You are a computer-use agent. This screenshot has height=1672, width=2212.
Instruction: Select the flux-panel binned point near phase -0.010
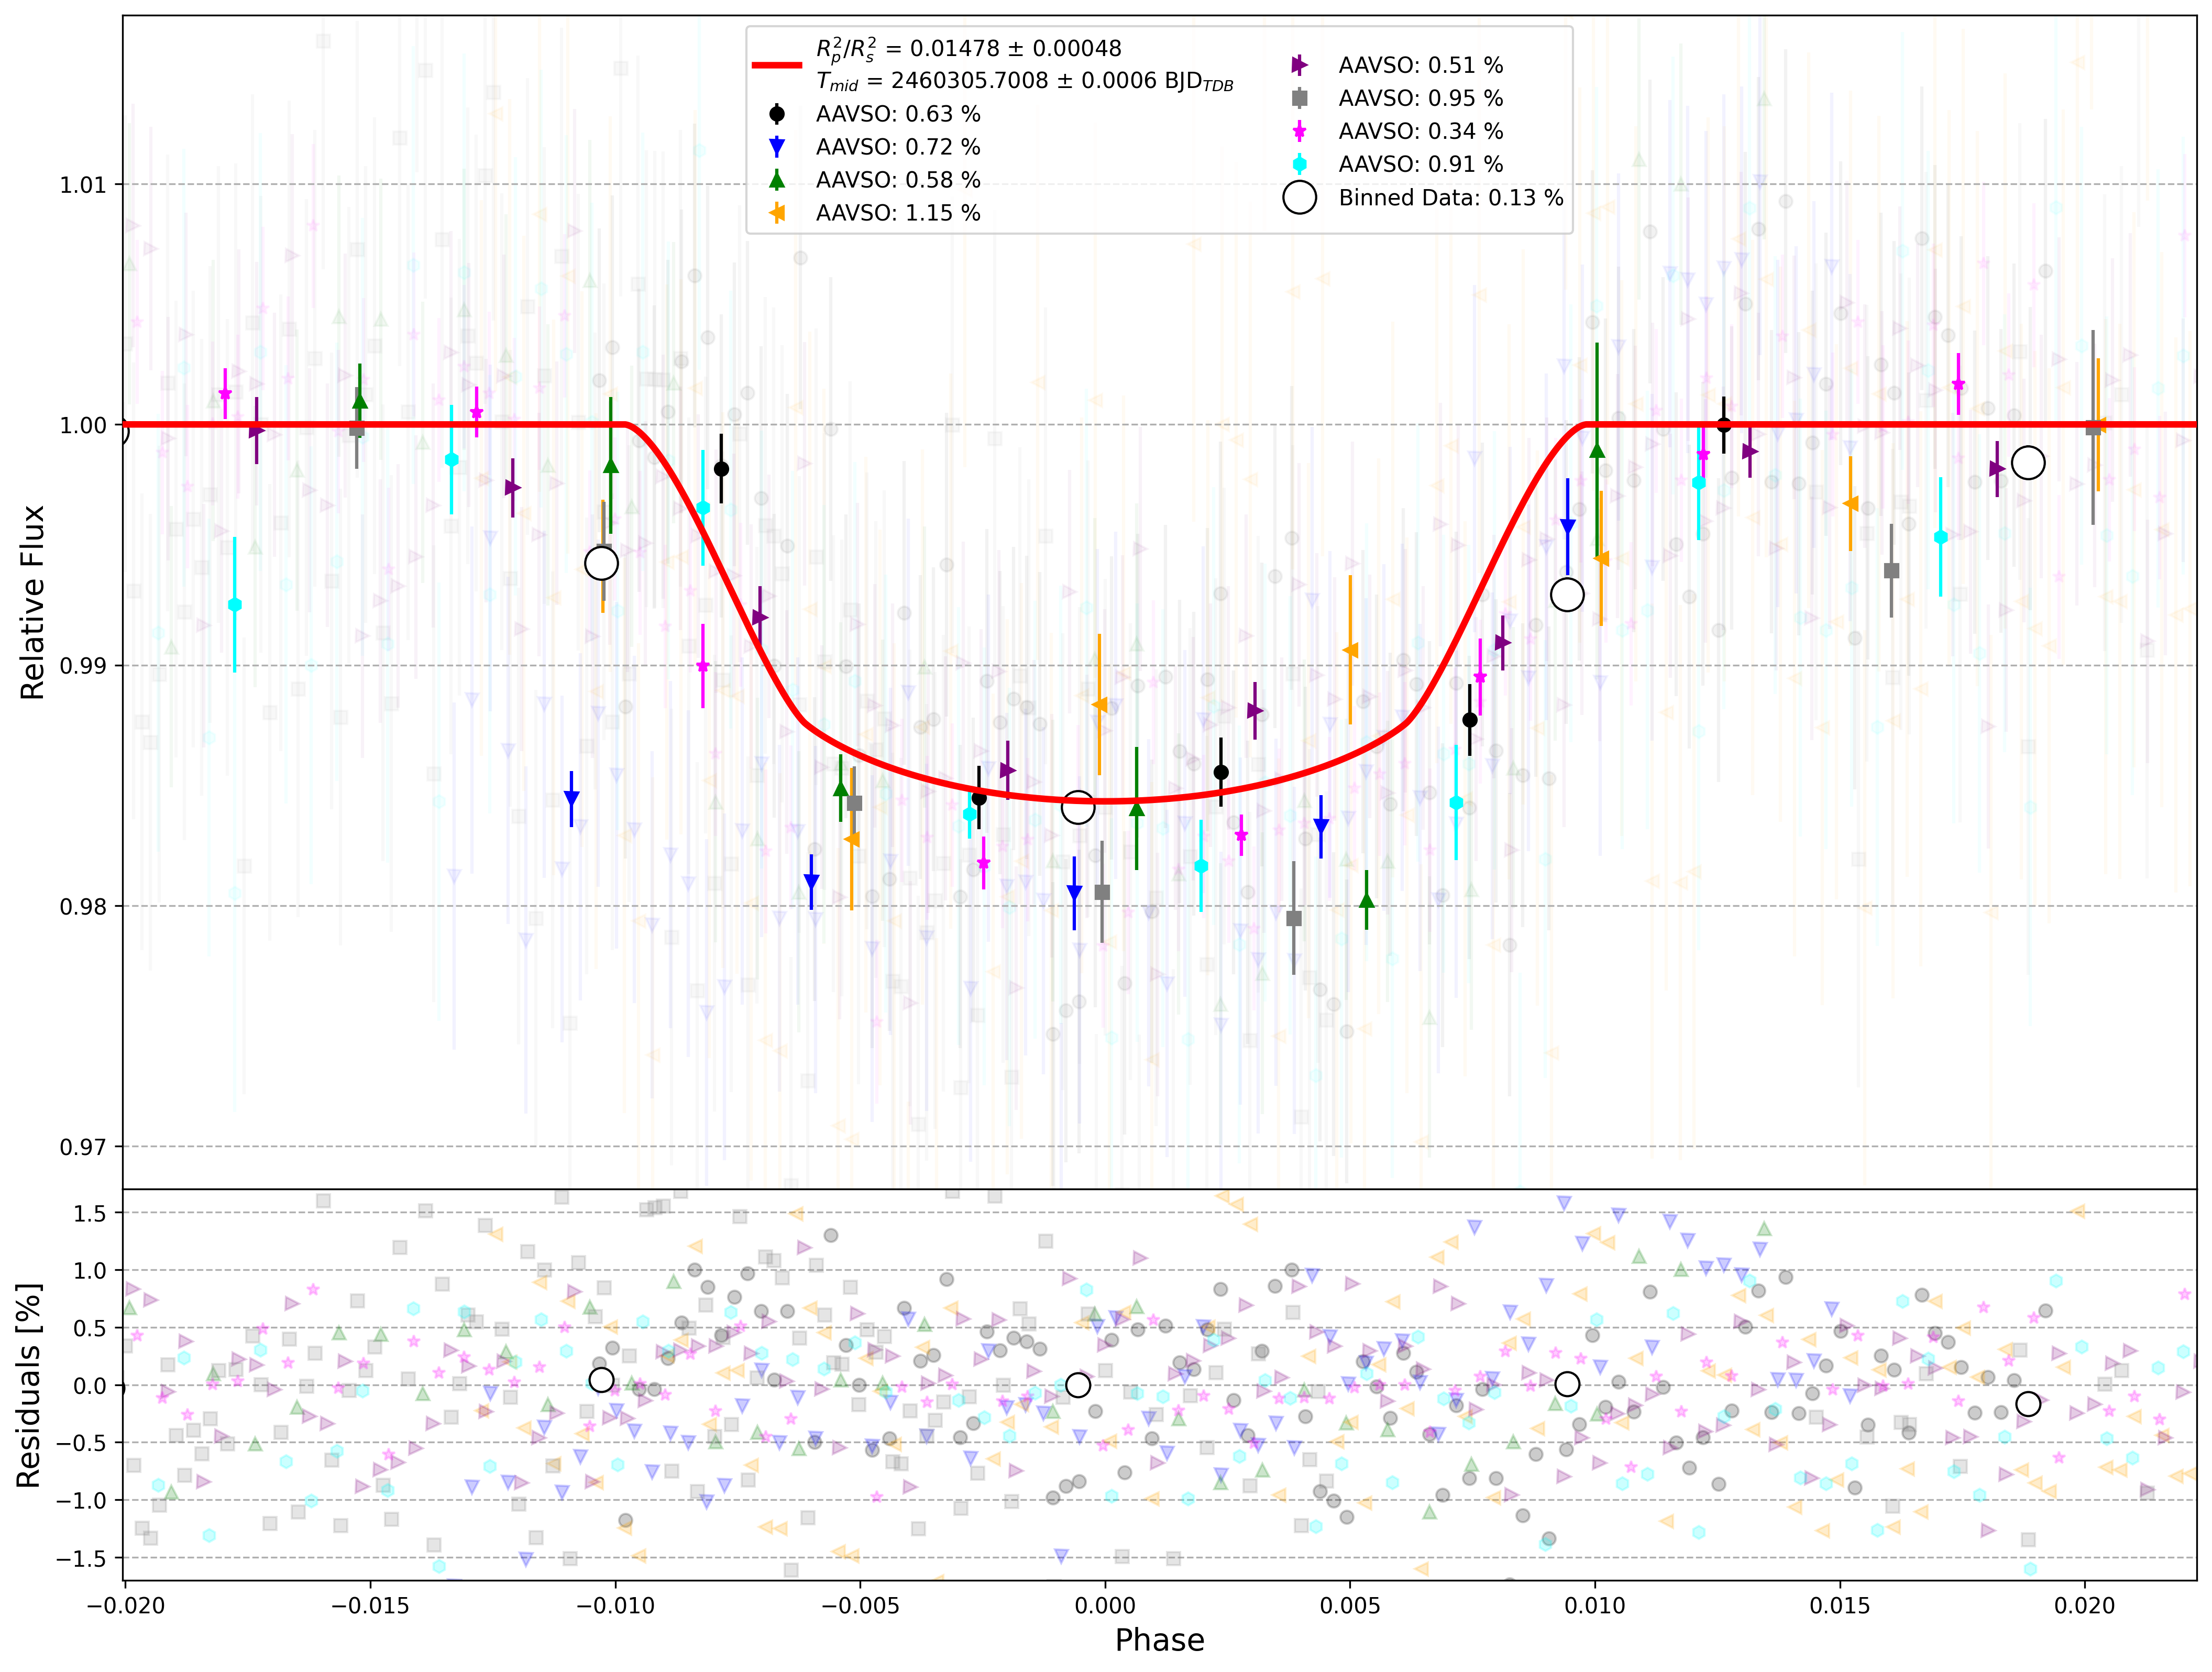coord(601,563)
